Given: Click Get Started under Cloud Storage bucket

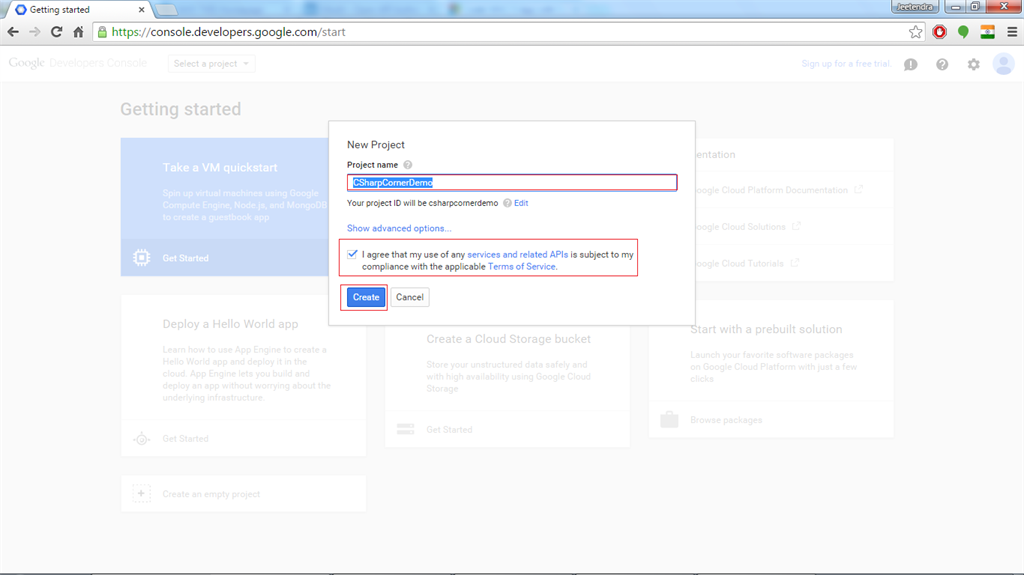Looking at the screenshot, I should click(x=449, y=429).
